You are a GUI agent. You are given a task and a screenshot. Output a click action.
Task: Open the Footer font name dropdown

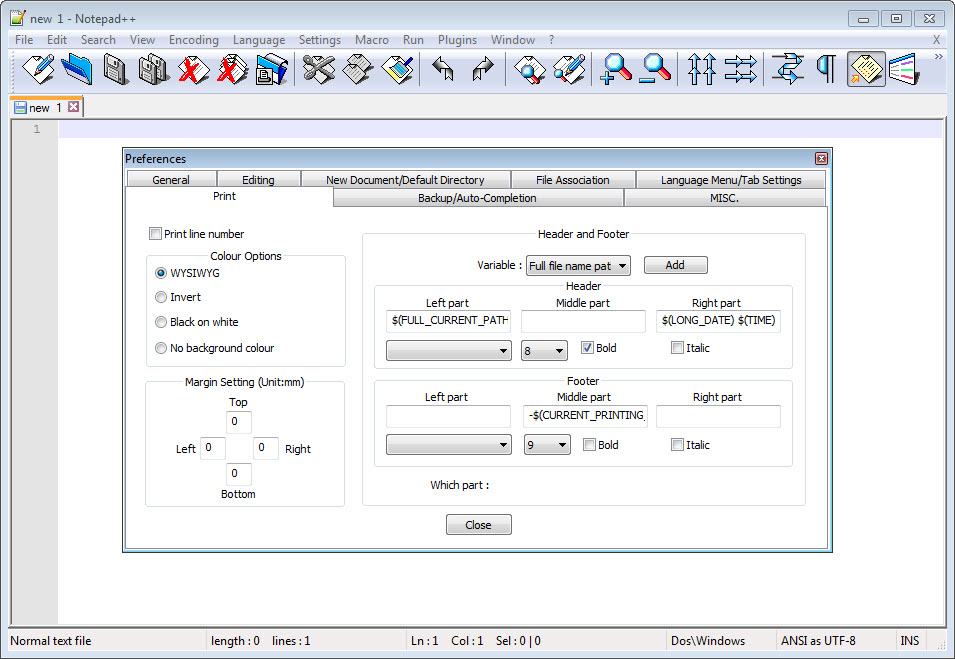(x=449, y=445)
